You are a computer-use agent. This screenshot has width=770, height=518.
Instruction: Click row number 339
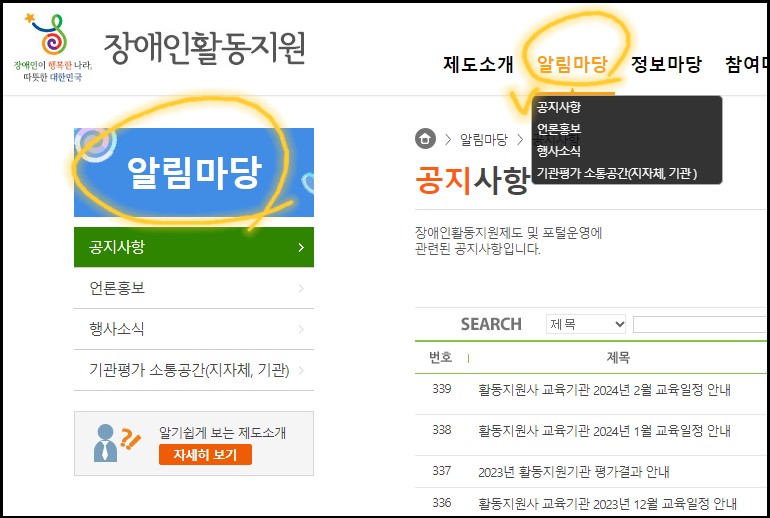[x=441, y=389]
